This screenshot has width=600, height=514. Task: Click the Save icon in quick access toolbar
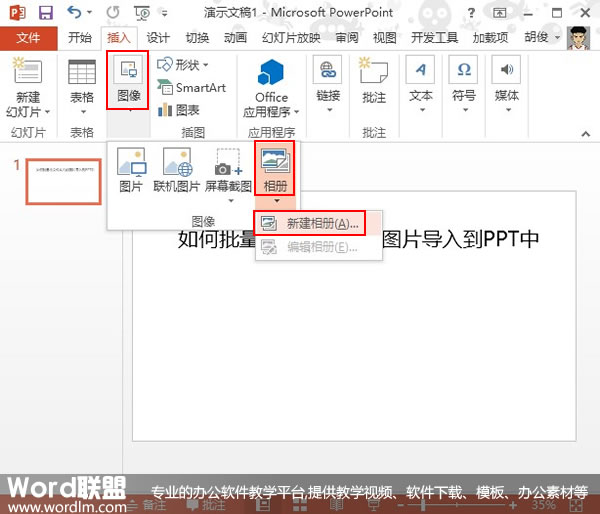point(46,13)
